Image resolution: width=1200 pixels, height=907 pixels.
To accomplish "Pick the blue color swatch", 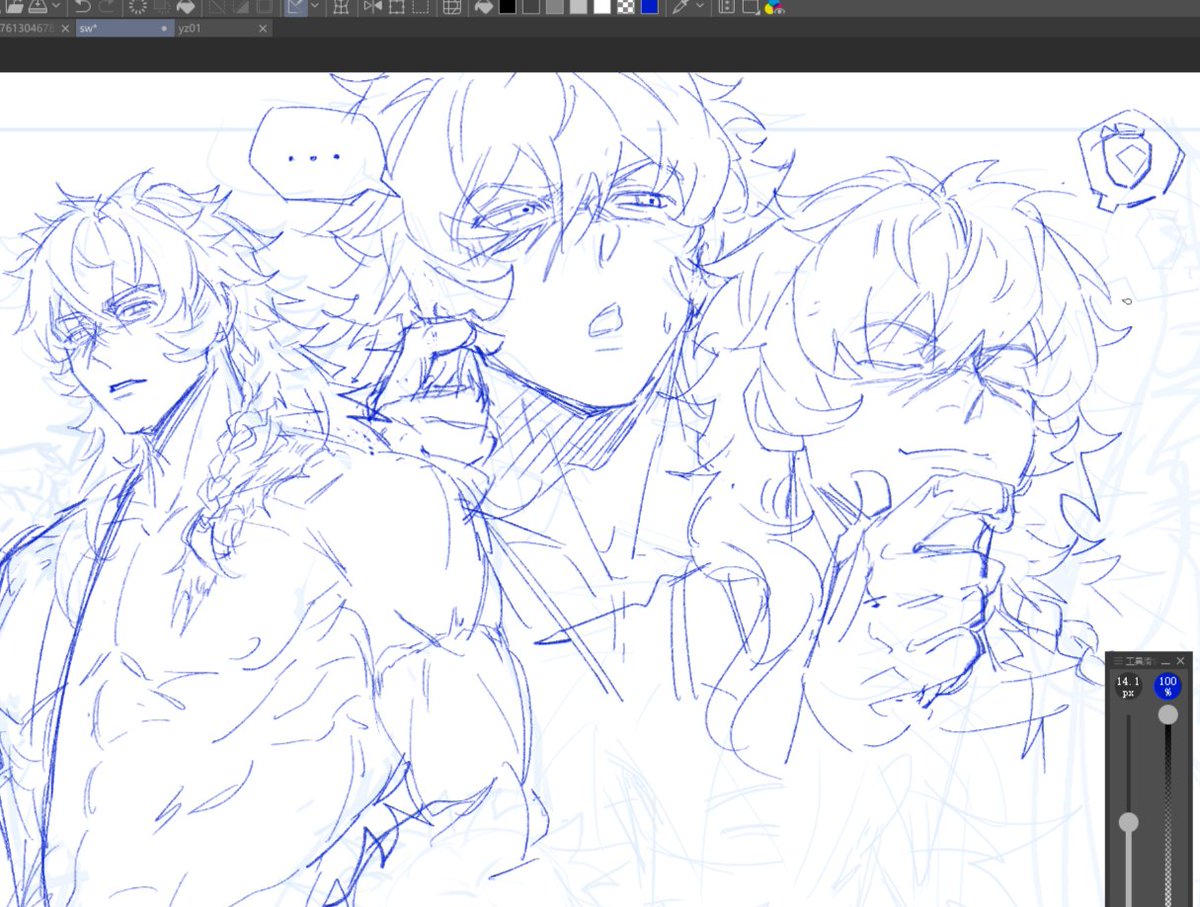I will 649,7.
